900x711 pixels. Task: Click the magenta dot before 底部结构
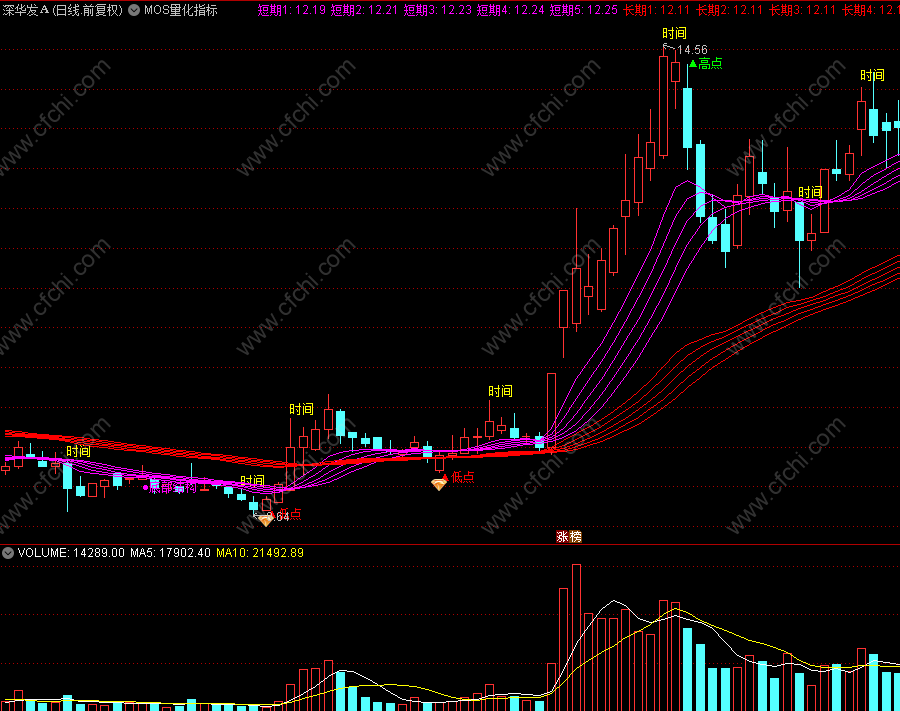[x=145, y=488]
